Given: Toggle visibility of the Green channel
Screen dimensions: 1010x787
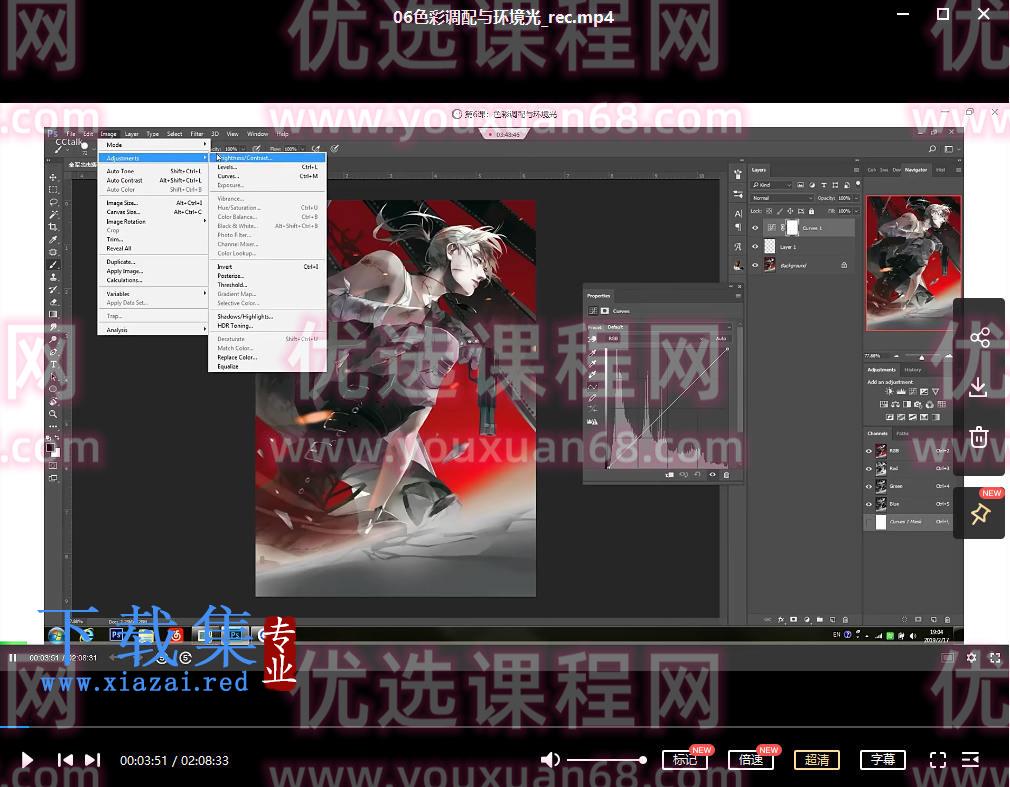Looking at the screenshot, I should [868, 486].
